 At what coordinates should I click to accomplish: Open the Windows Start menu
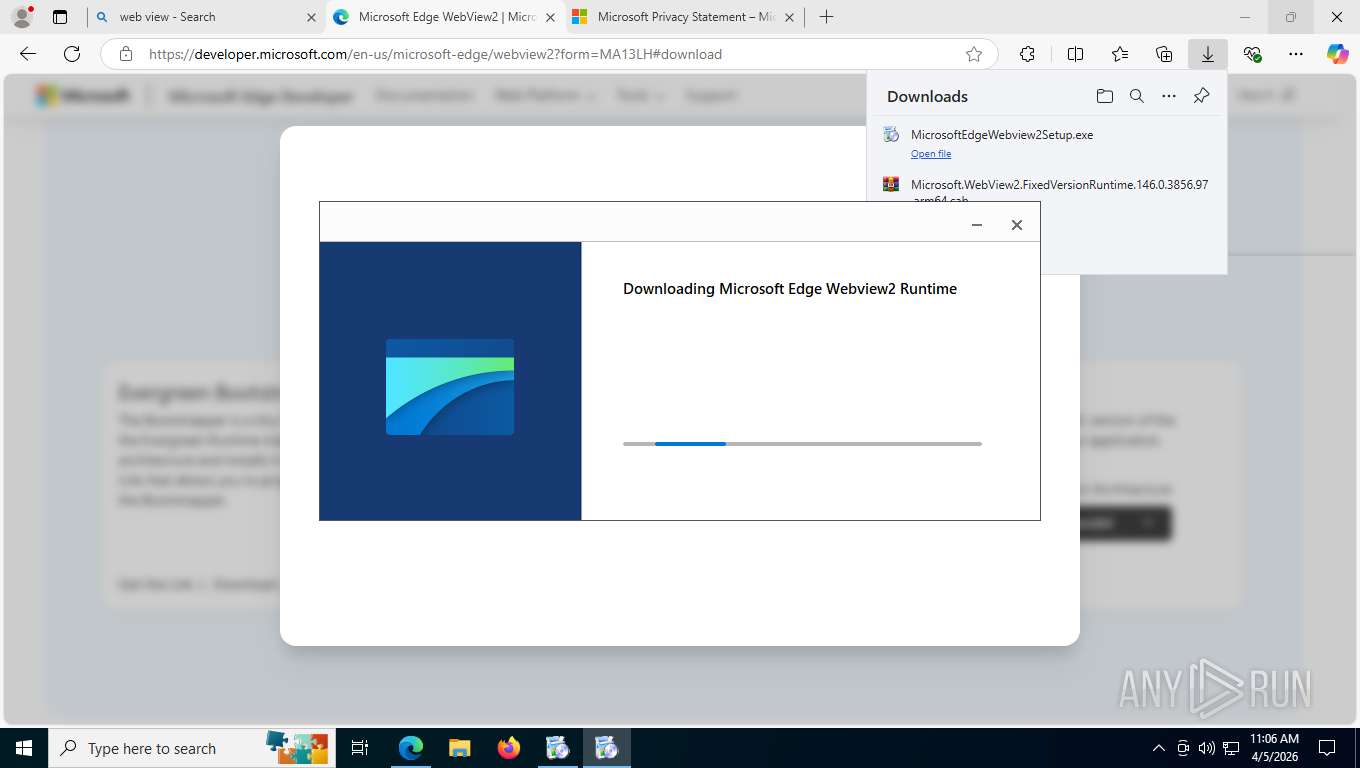[x=24, y=748]
